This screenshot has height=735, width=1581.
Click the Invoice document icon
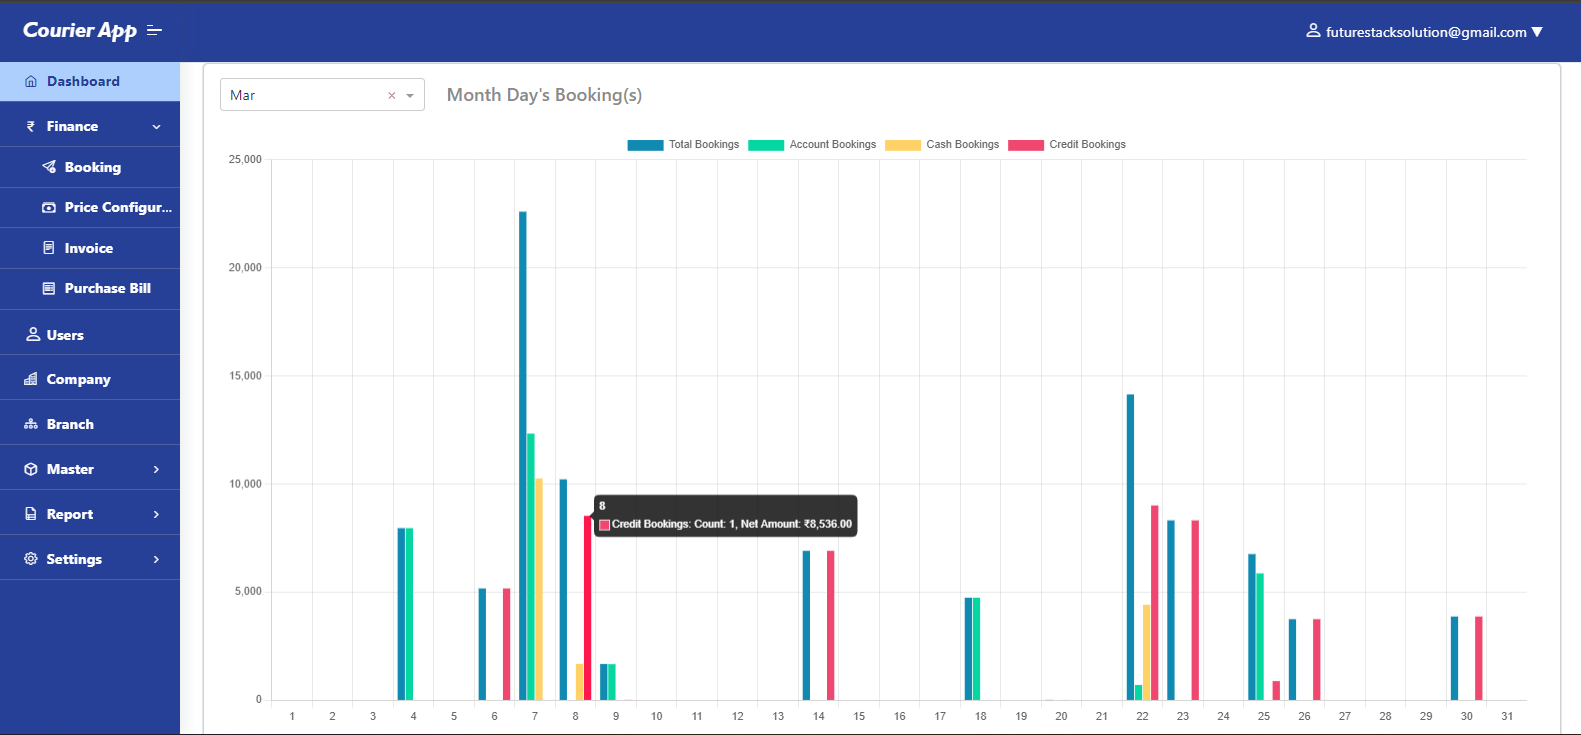(x=49, y=248)
